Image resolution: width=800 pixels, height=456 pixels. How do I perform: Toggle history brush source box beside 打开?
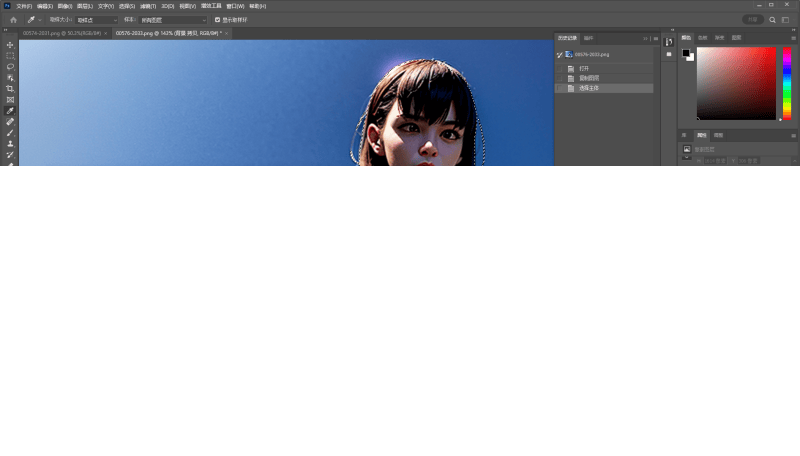(560, 69)
